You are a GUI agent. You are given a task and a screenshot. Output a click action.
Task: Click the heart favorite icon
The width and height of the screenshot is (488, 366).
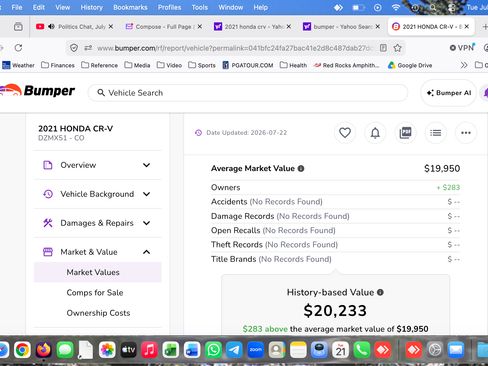click(345, 133)
